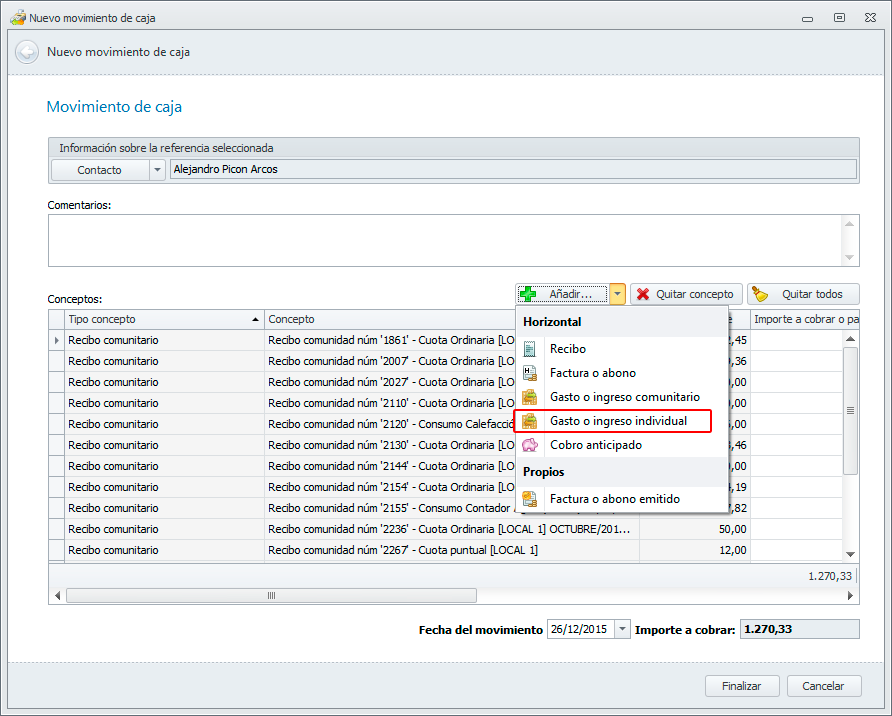Viewport: 892px width, 716px height.
Task: Click the date field 26/12/2015
Action: (x=580, y=629)
